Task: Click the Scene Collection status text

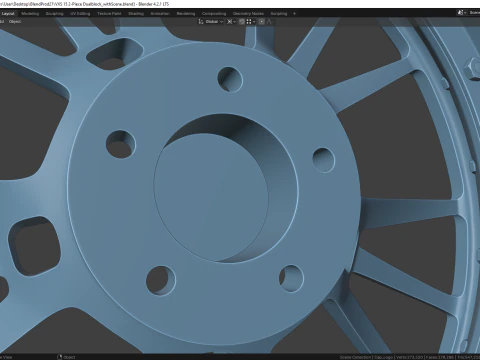Action: pyautogui.click(x=355, y=357)
